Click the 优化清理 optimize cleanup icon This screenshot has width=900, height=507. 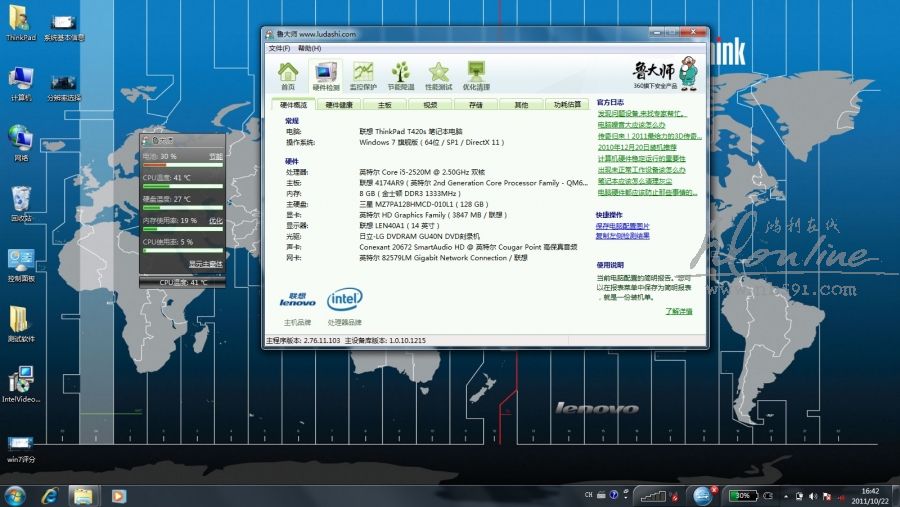[x=476, y=75]
